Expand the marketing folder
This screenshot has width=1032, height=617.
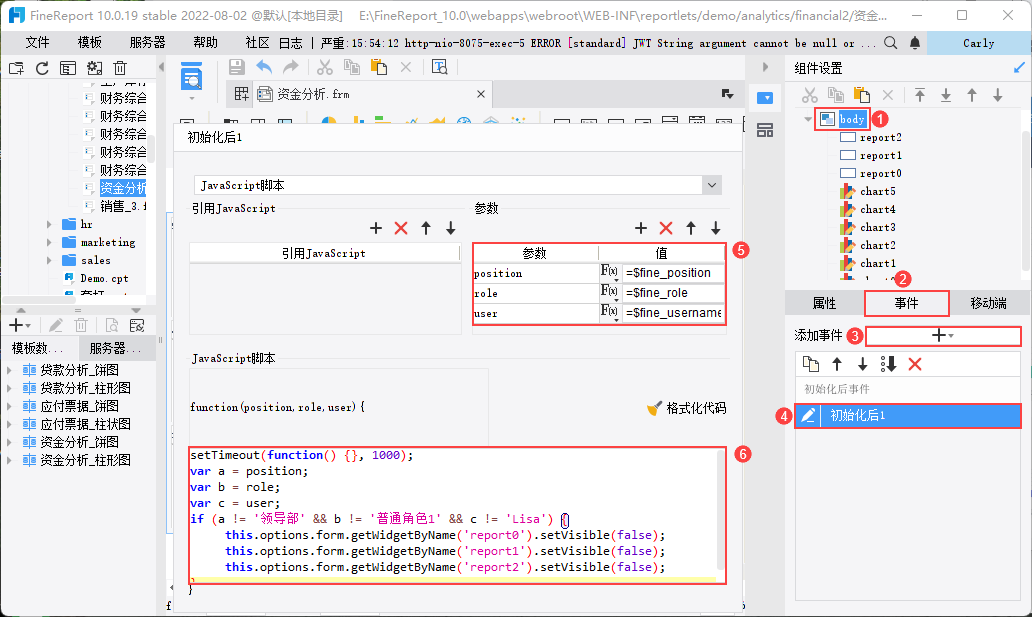[49, 242]
